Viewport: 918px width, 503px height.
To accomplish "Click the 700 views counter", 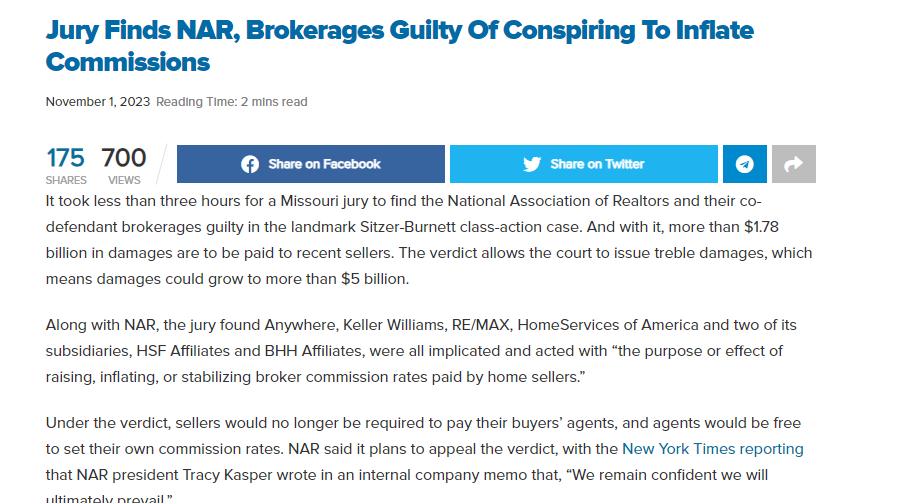I will [124, 158].
